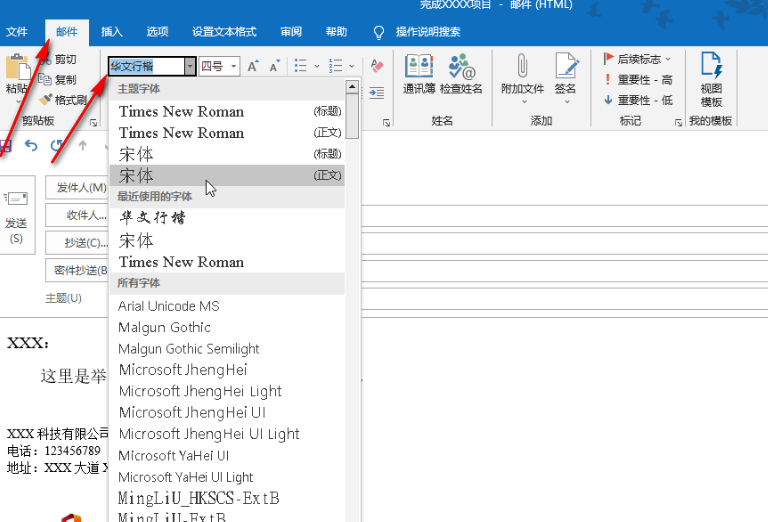
Task: Select Times New Roman (标题) theme font
Action: 227,112
